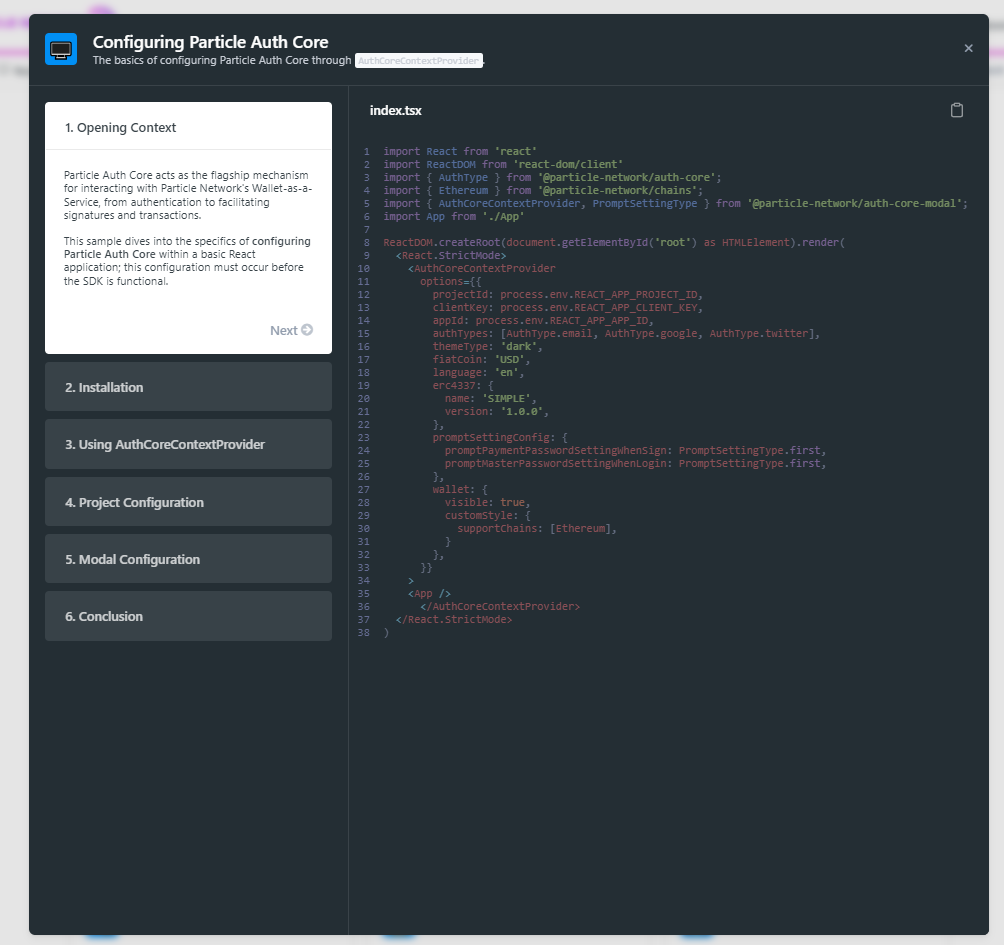Click the paragraph starting 'This sample dives'

[187, 261]
